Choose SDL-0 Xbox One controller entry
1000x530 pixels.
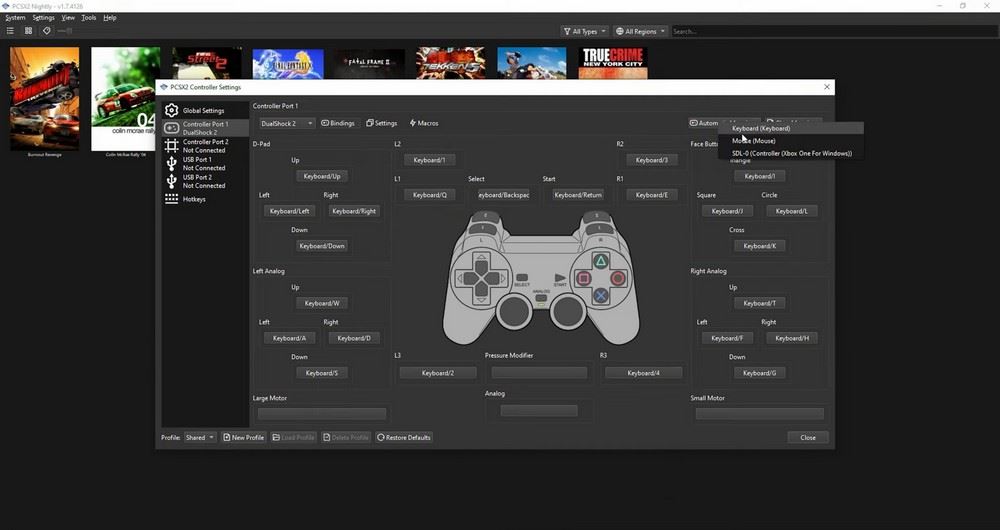pyautogui.click(x=791, y=154)
